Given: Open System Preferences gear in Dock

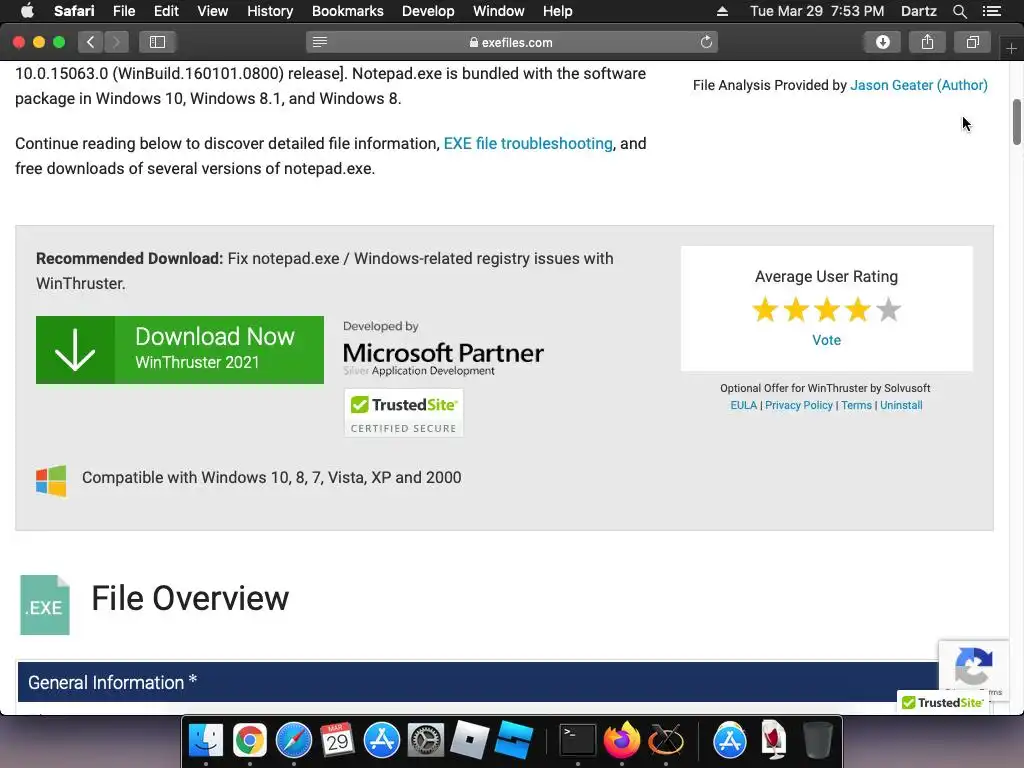Looking at the screenshot, I should (x=426, y=741).
